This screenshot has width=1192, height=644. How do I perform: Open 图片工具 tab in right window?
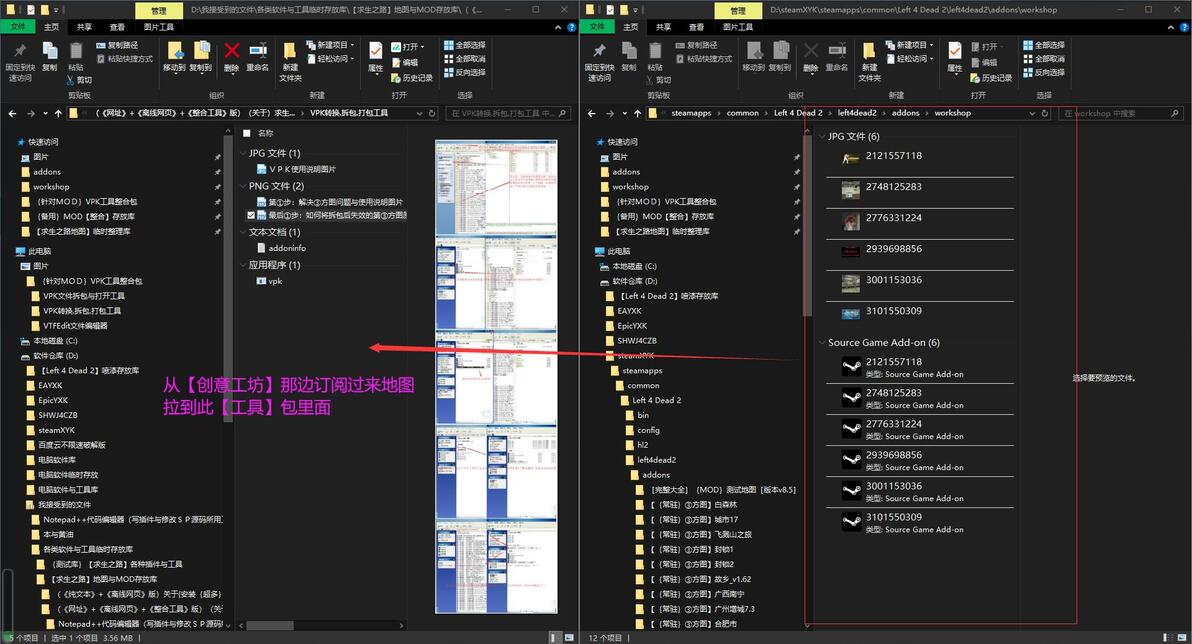[737, 27]
